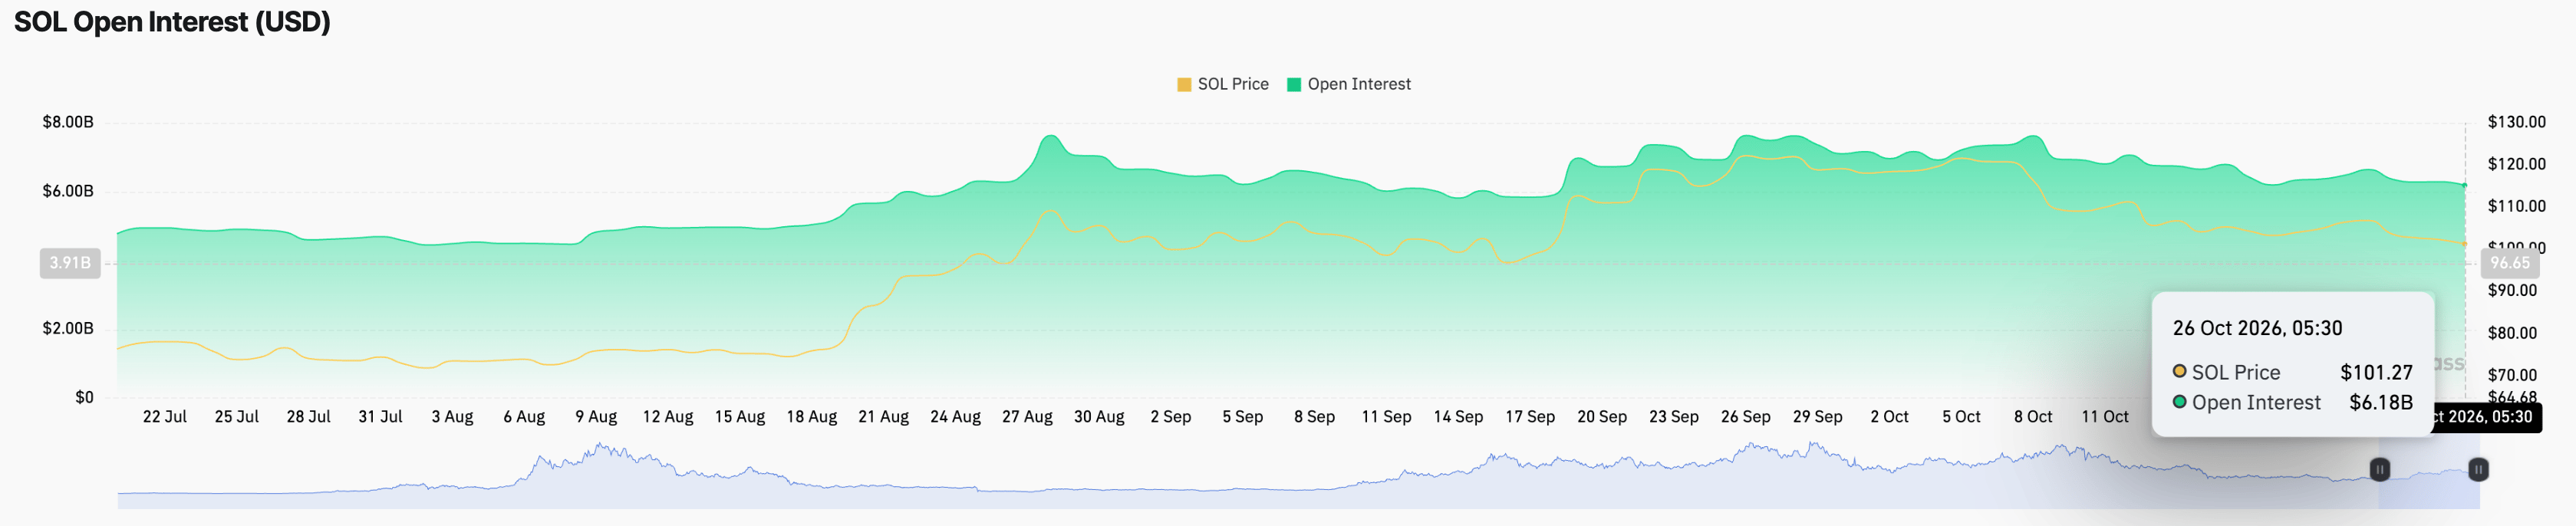Click the 8 Sep date label

pos(1314,417)
